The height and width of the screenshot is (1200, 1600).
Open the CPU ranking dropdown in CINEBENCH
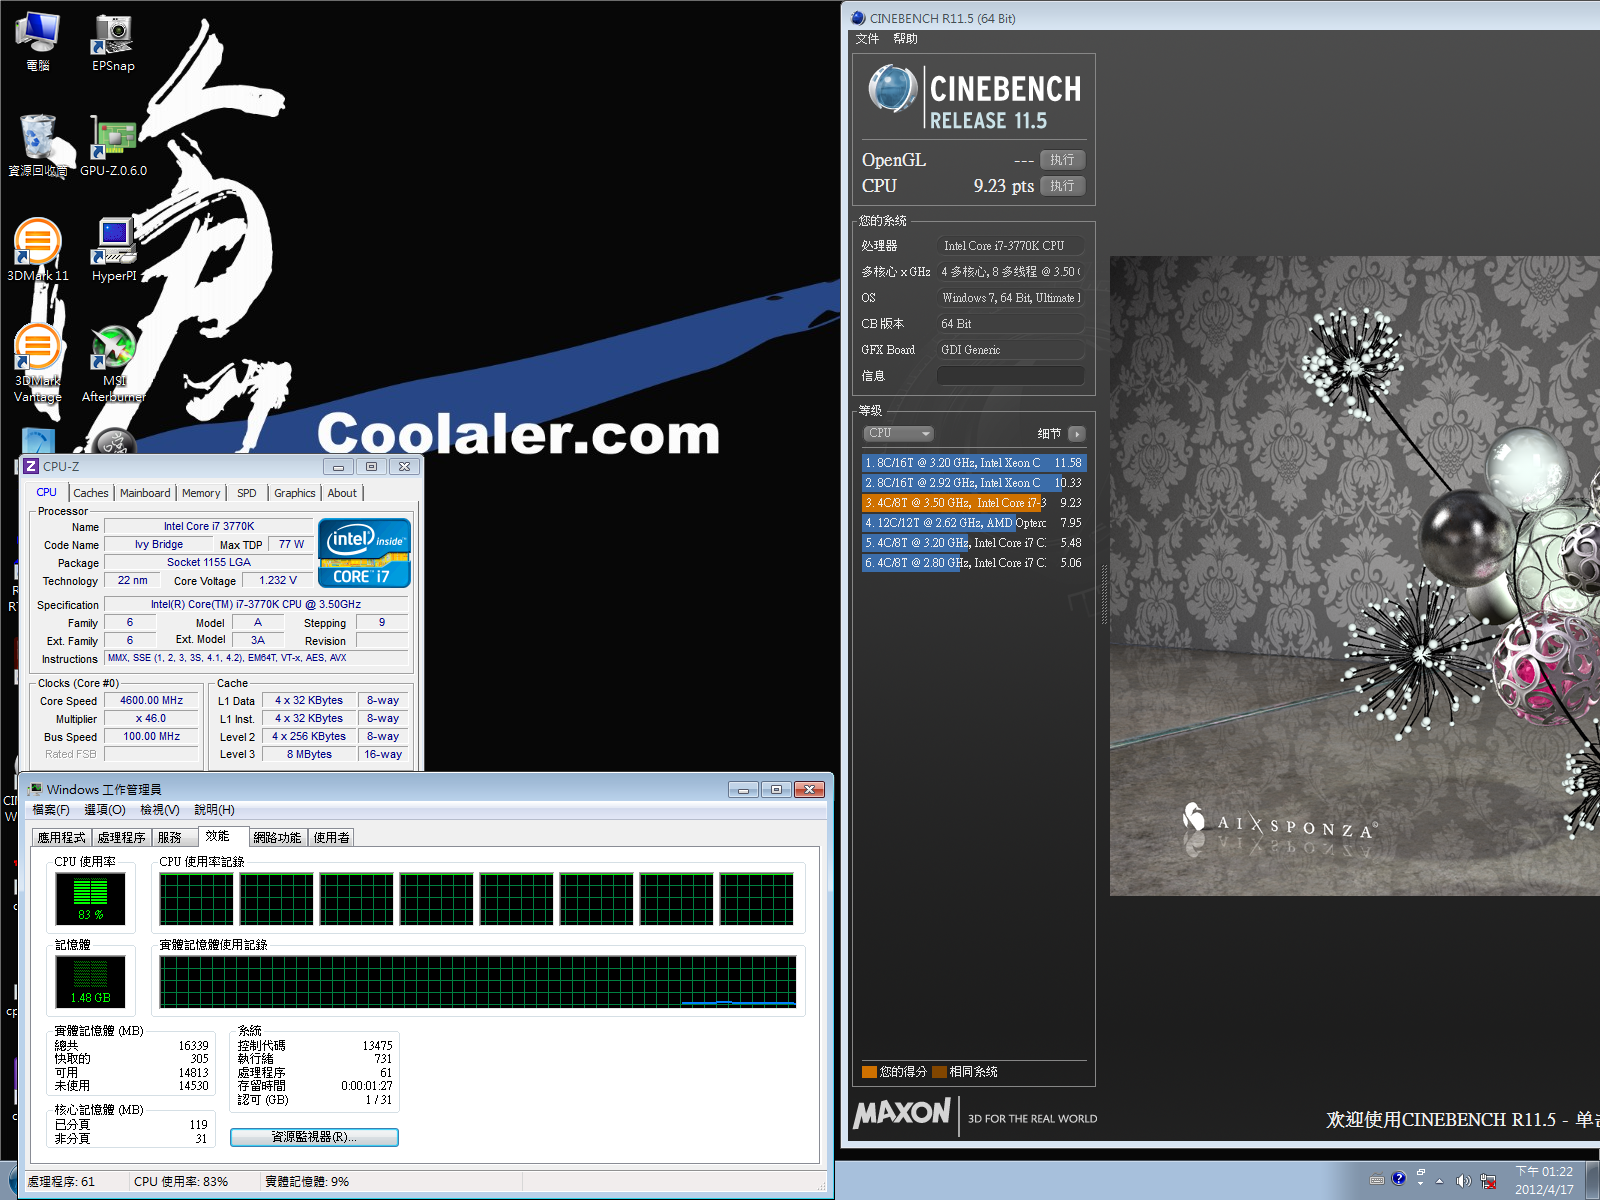click(x=898, y=433)
